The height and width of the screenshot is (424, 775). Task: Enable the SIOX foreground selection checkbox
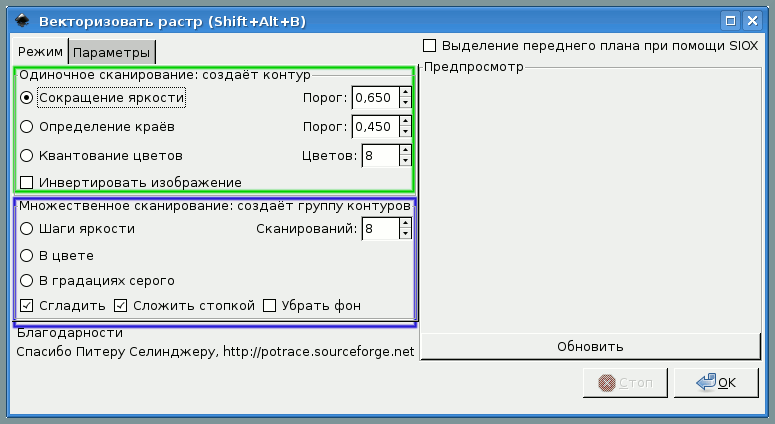(x=430, y=46)
